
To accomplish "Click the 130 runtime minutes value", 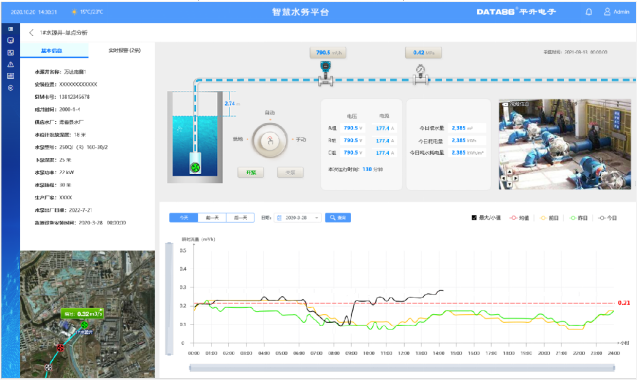I will point(367,169).
